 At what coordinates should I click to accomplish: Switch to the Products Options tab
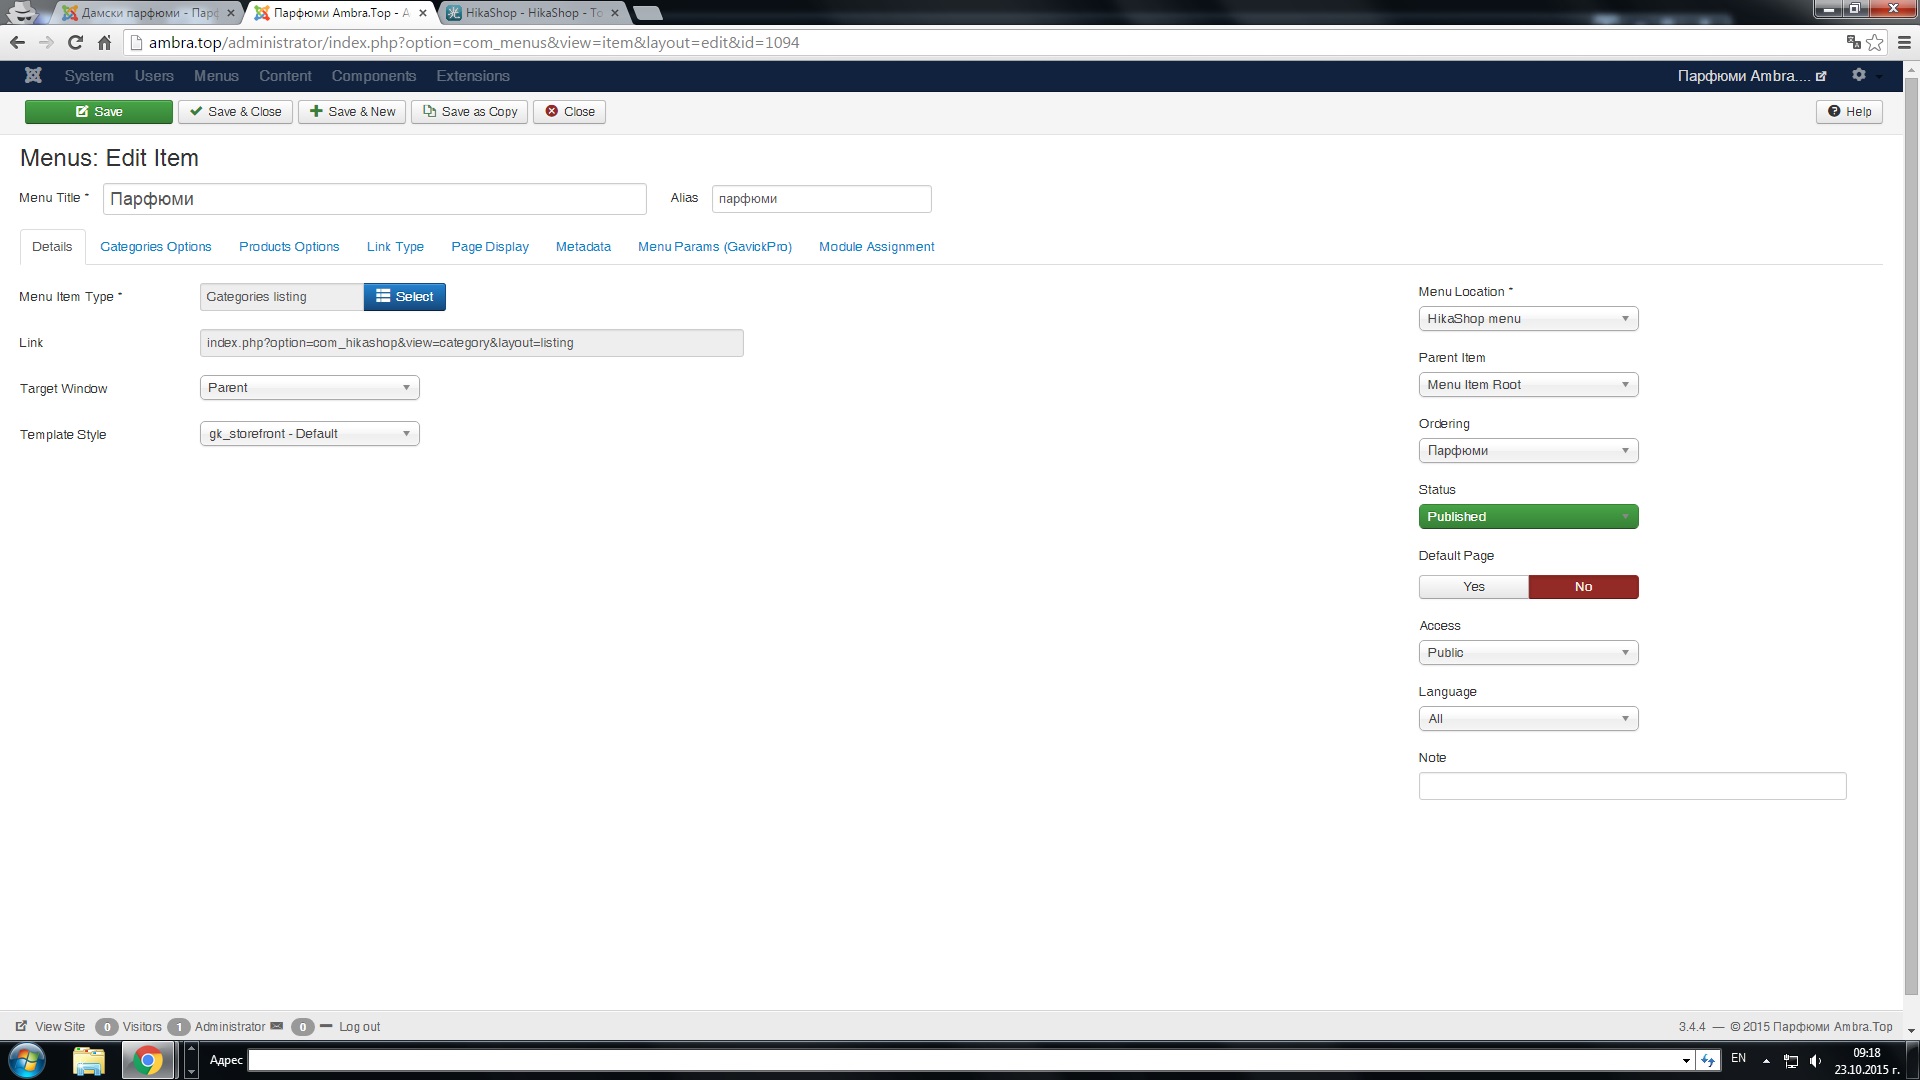pyautogui.click(x=289, y=247)
